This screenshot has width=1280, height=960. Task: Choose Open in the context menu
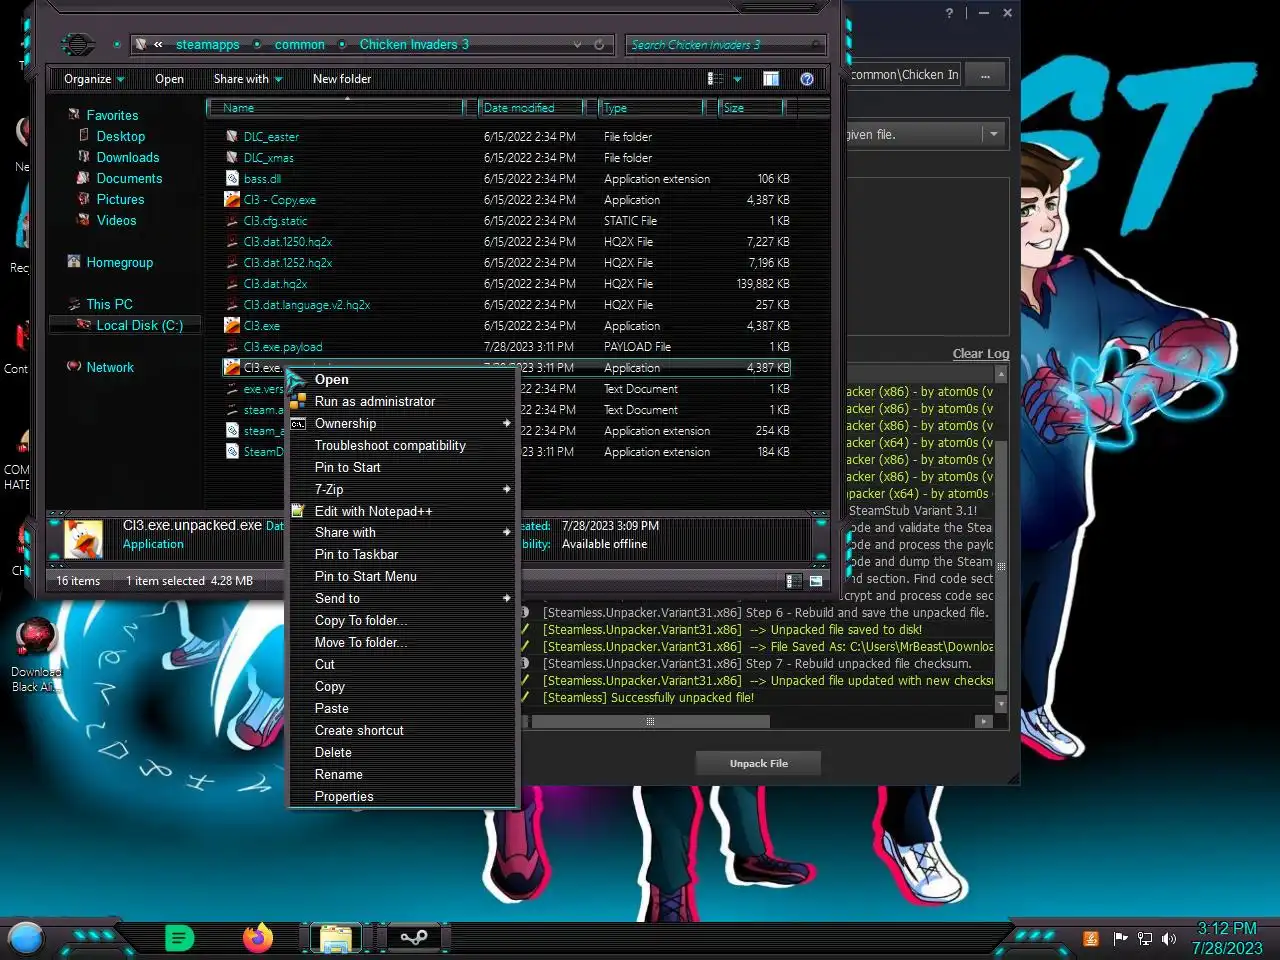(402, 380)
